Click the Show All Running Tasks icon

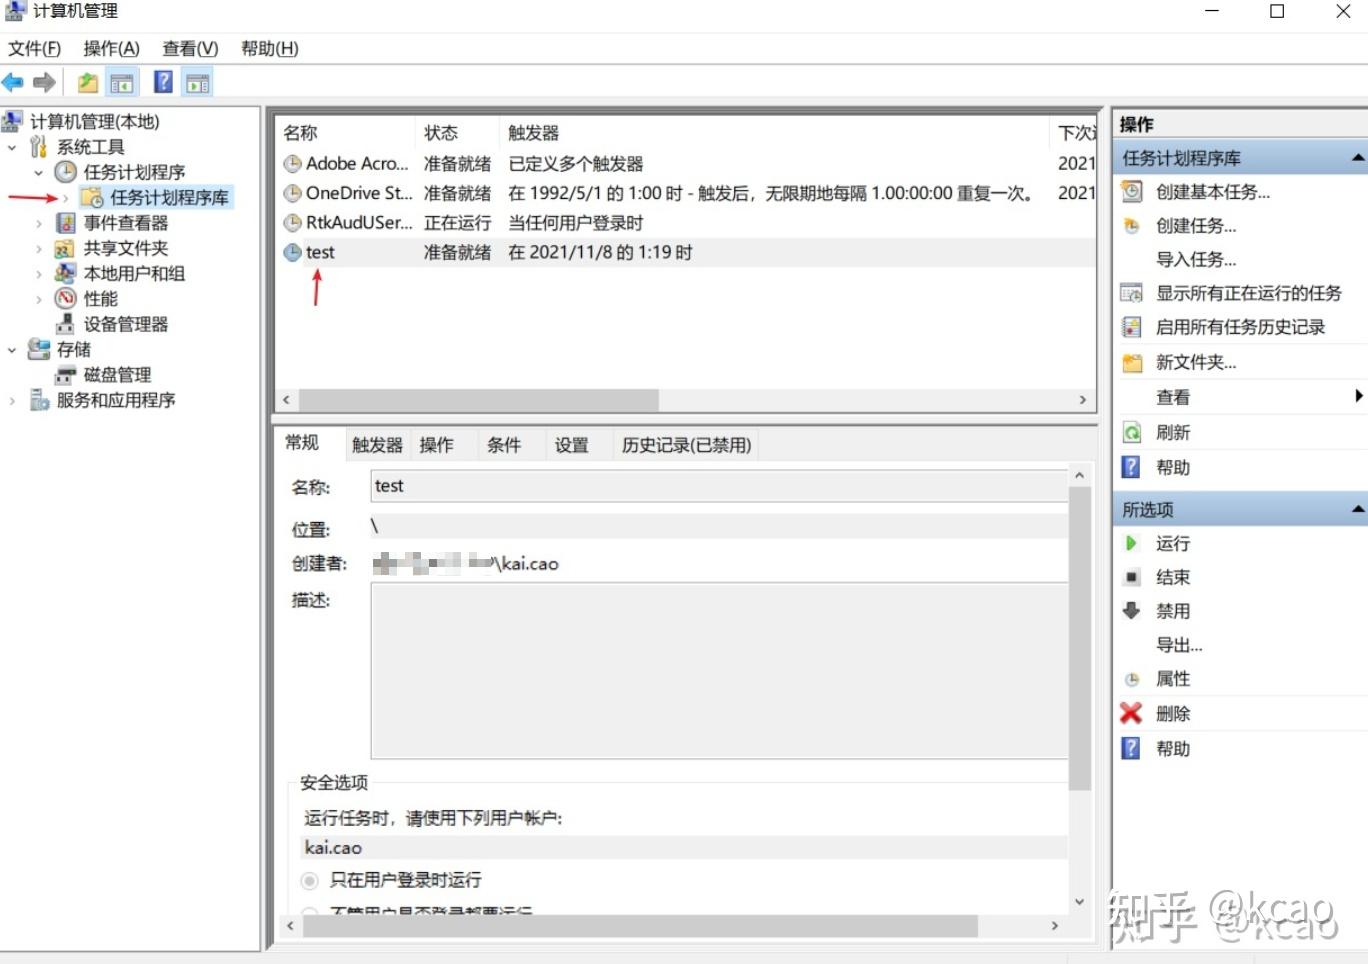1132,293
